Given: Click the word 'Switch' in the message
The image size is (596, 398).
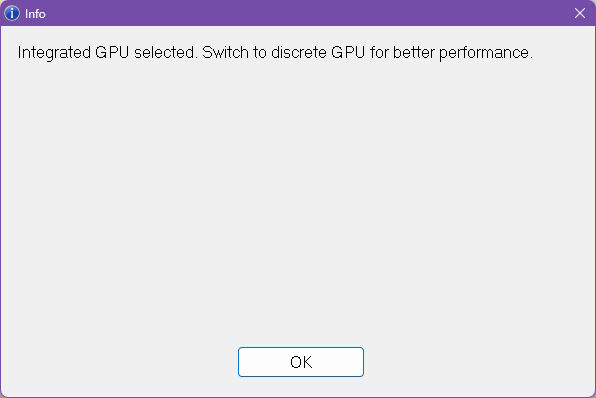Looking at the screenshot, I should tap(225, 52).
